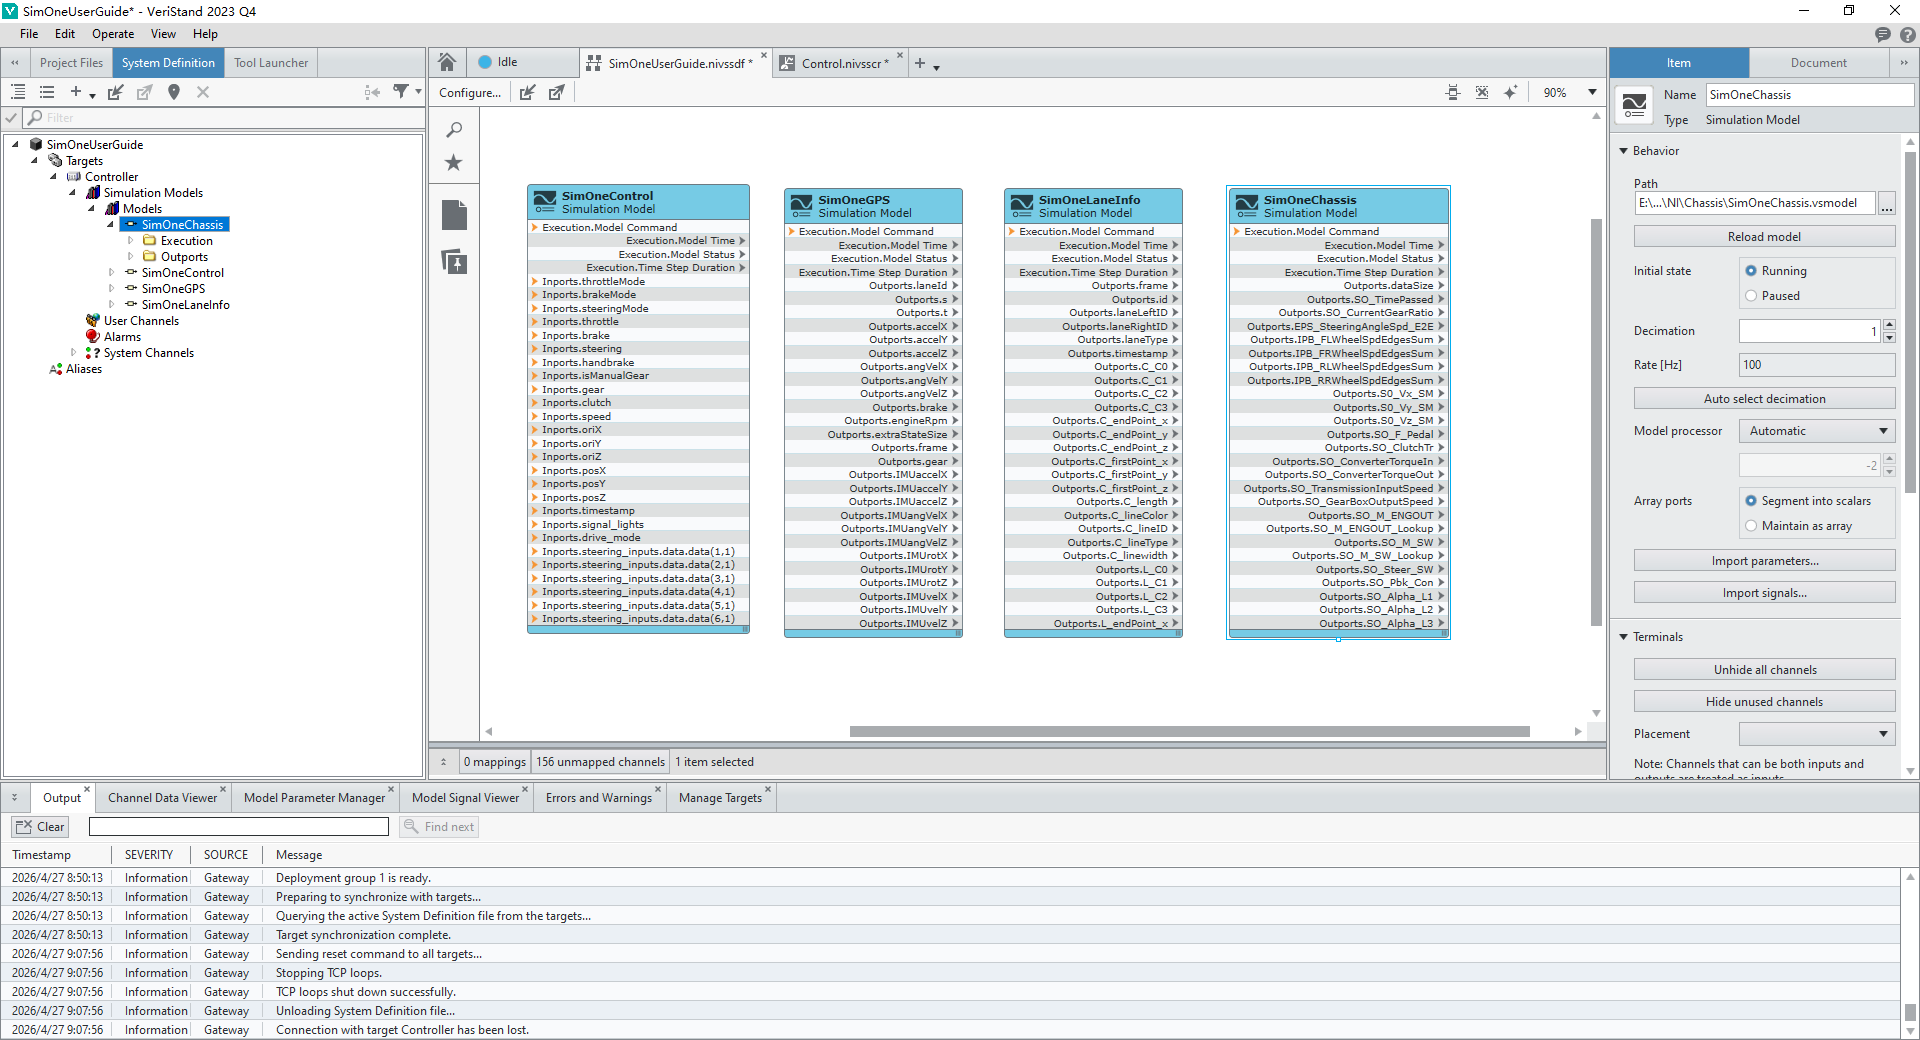The height and width of the screenshot is (1040, 1920).
Task: Click the new tab plus icon
Action: click(920, 63)
